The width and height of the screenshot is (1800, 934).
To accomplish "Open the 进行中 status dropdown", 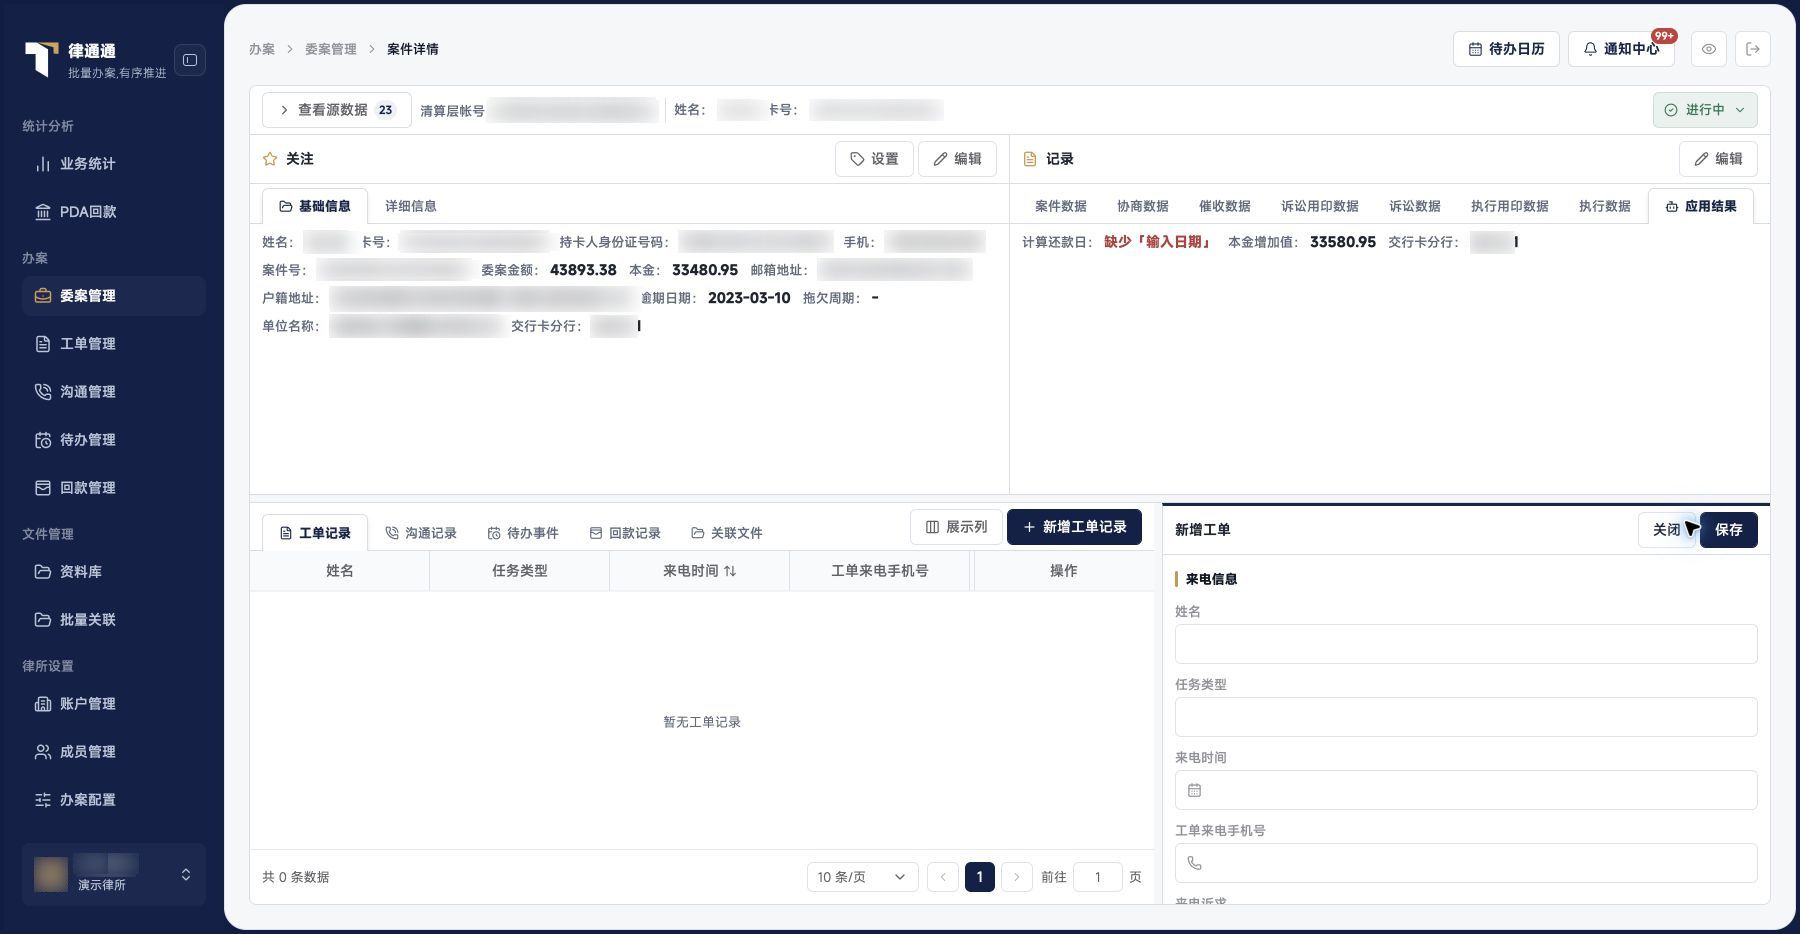I will click(x=1705, y=110).
